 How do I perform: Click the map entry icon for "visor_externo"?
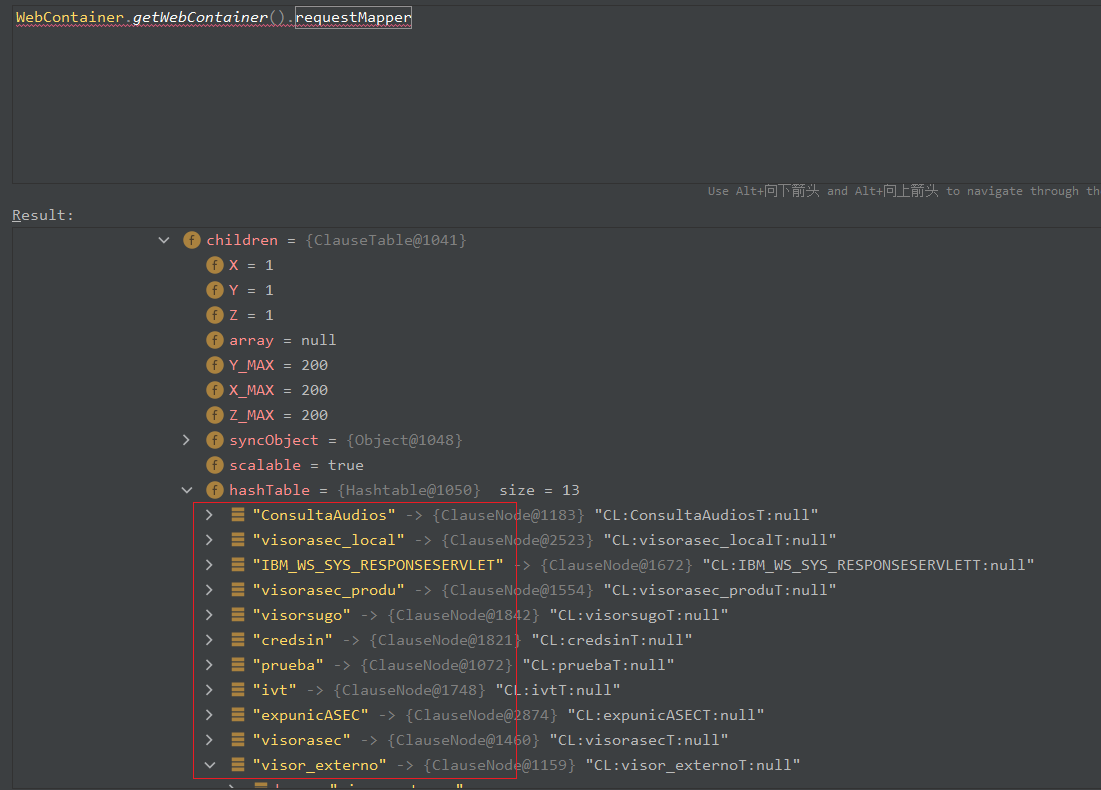tap(238, 765)
